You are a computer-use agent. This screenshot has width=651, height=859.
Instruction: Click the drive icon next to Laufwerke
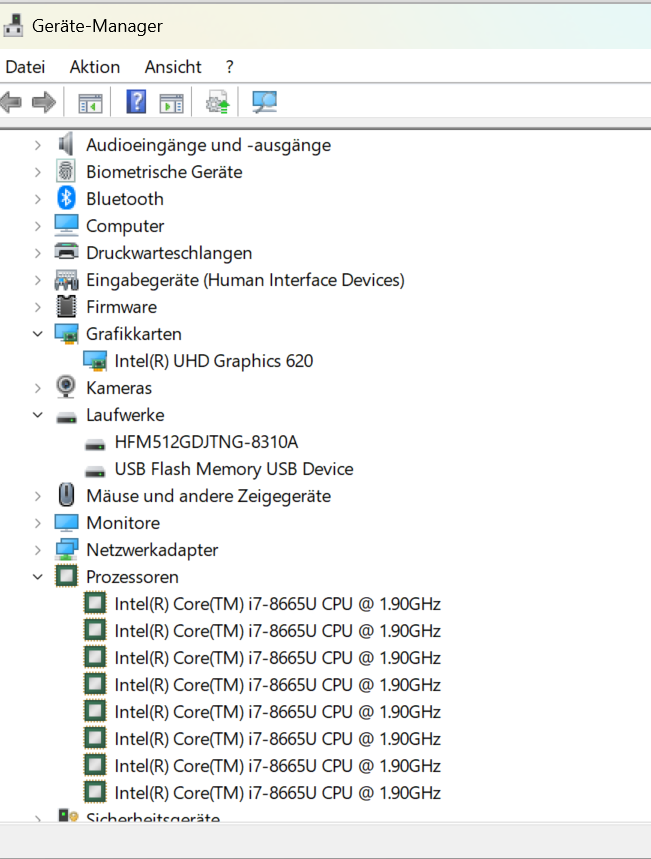click(66, 418)
